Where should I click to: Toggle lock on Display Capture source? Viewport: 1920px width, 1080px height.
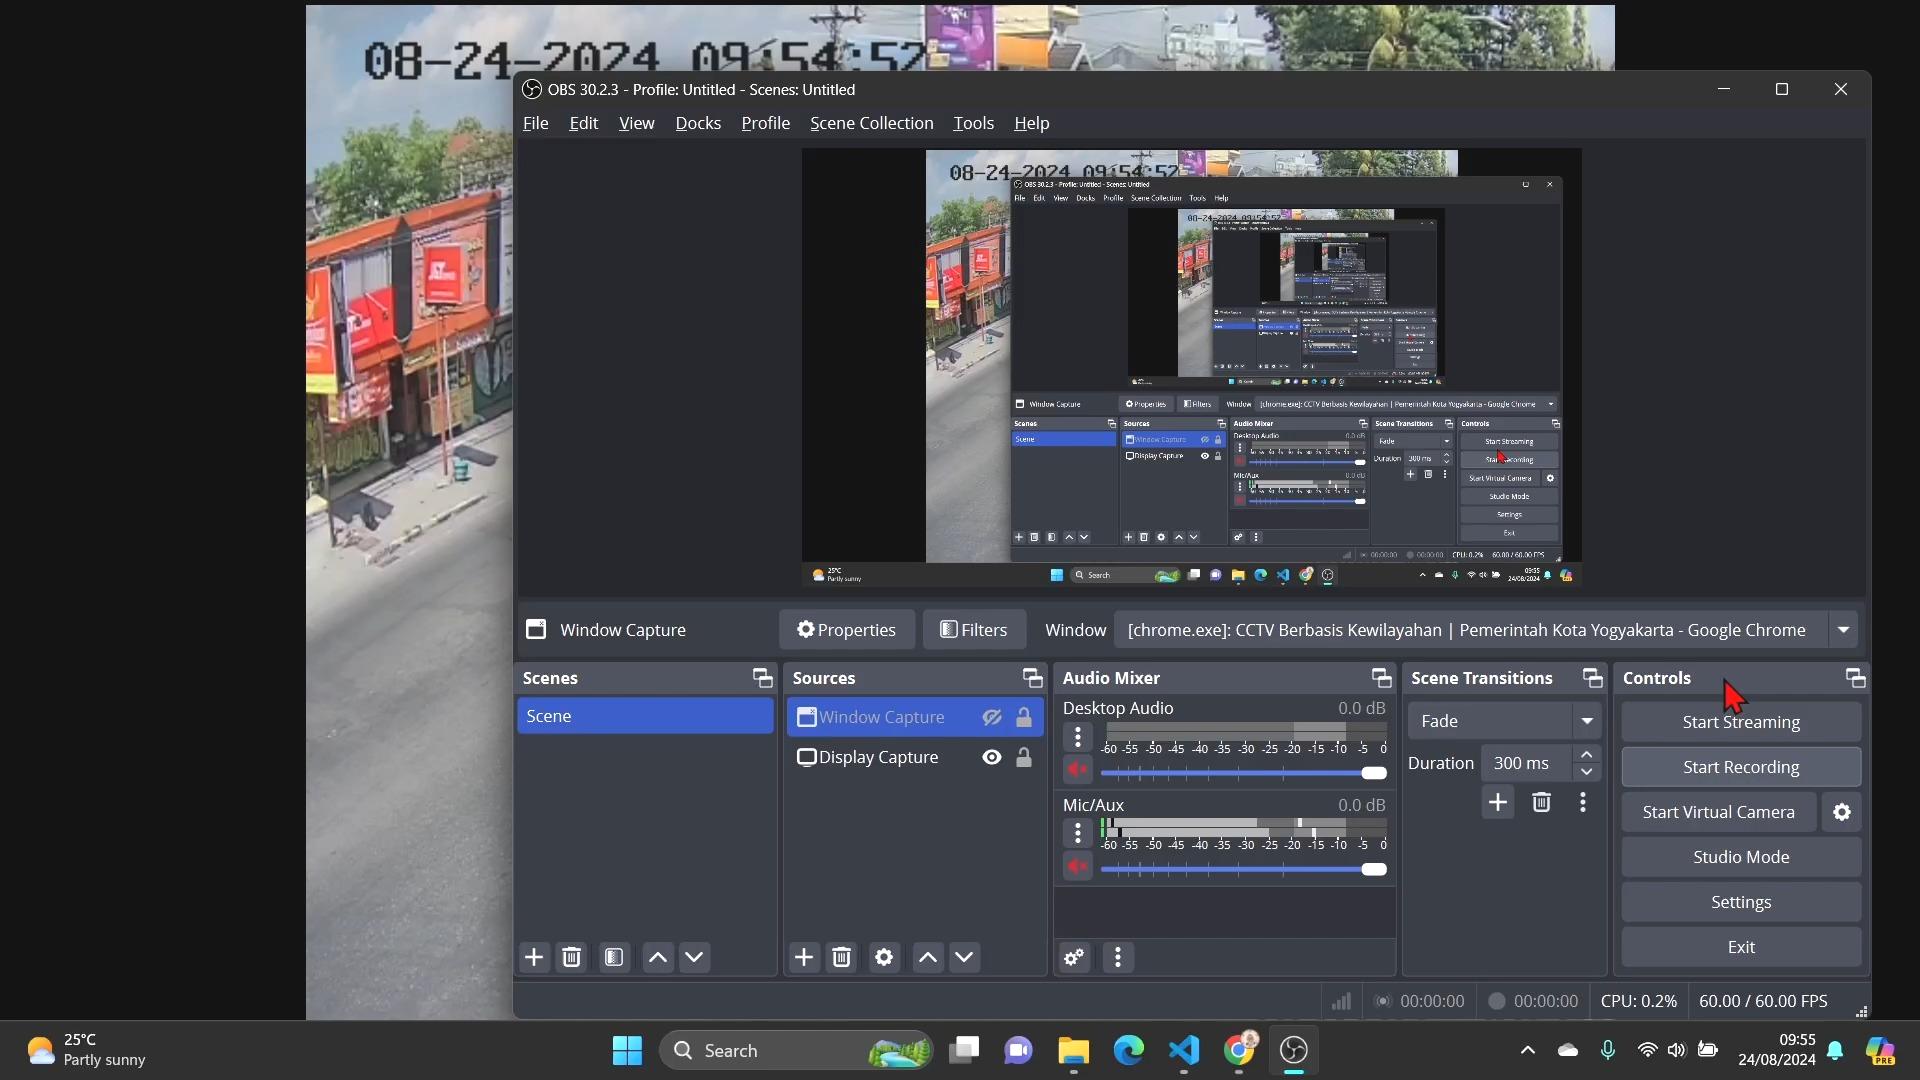point(1024,757)
